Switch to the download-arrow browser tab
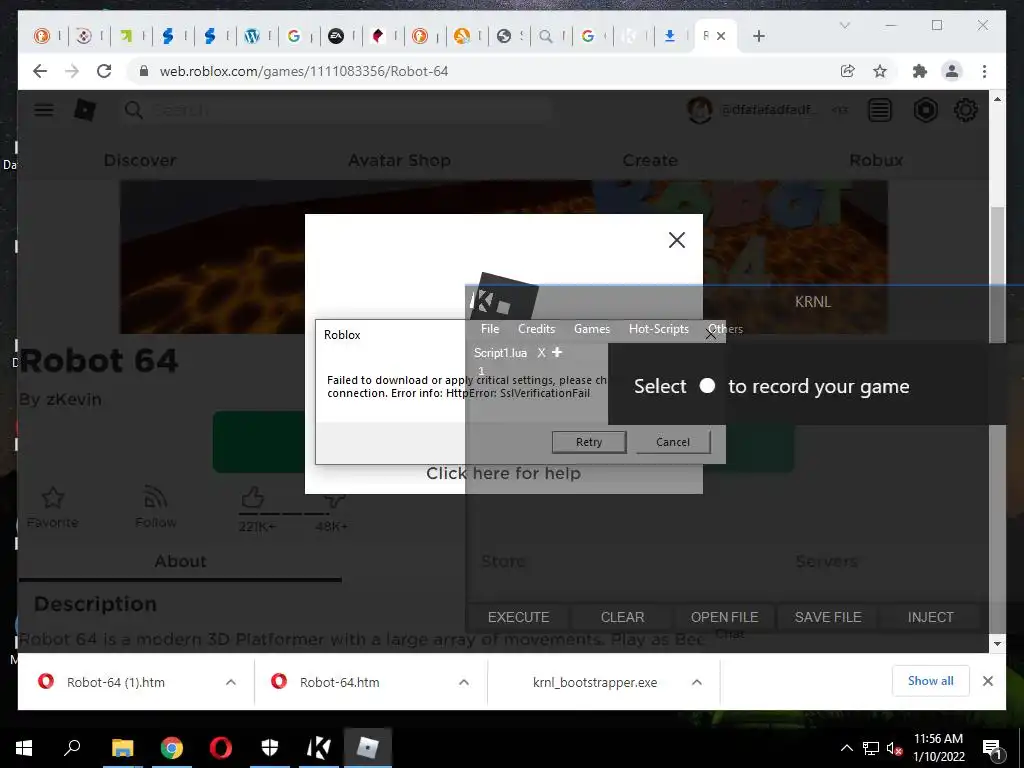The image size is (1024, 768). pyautogui.click(x=669, y=36)
